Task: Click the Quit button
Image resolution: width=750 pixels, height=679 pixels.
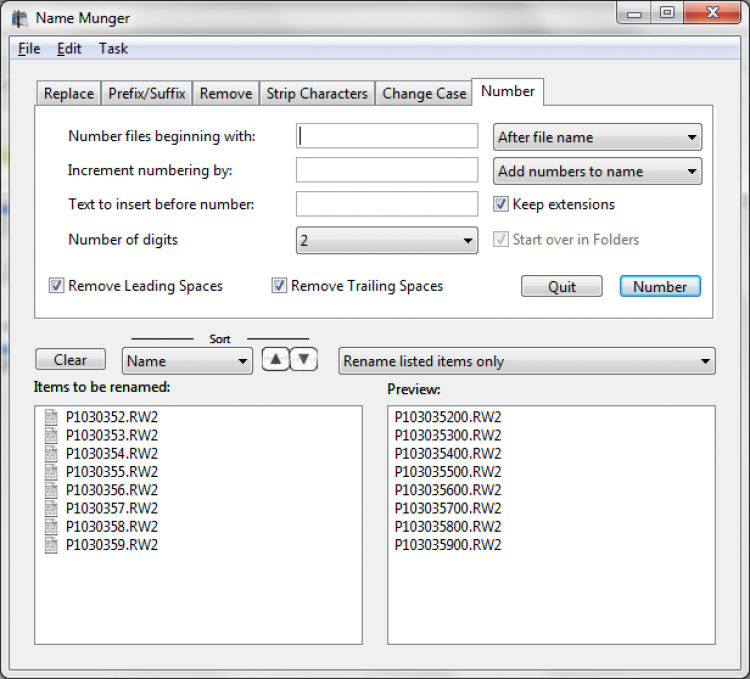Action: [x=562, y=286]
